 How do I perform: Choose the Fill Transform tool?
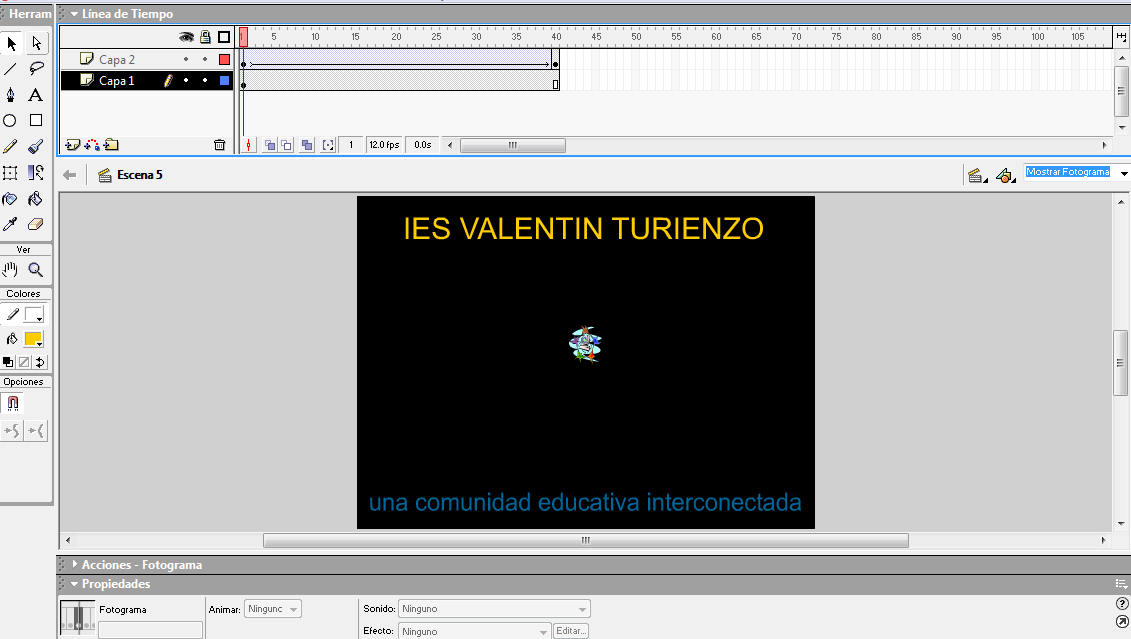tap(35, 172)
